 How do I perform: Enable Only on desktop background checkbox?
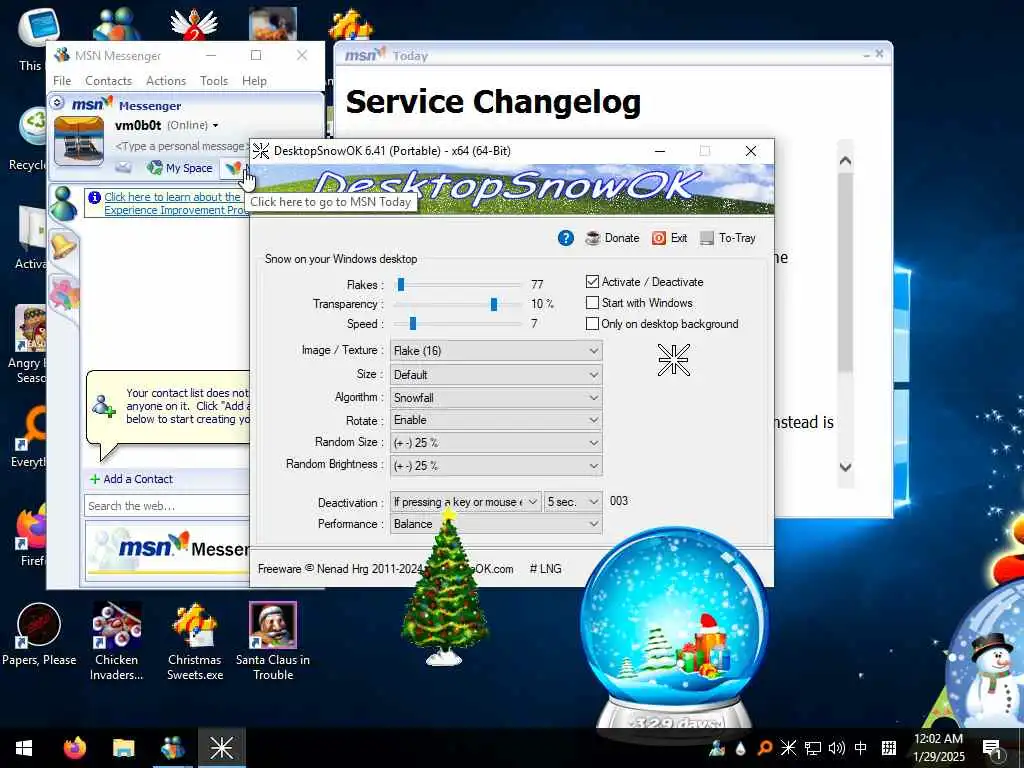(592, 324)
